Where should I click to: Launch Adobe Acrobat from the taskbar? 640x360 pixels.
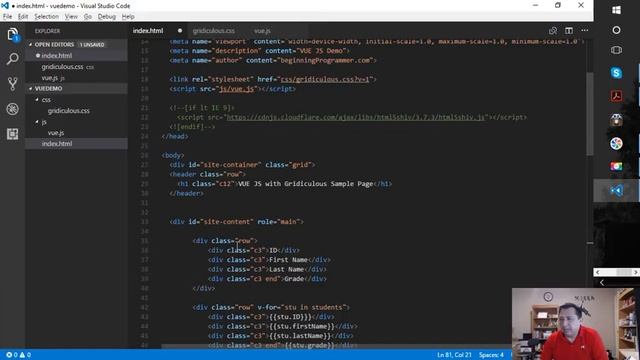(x=616, y=96)
